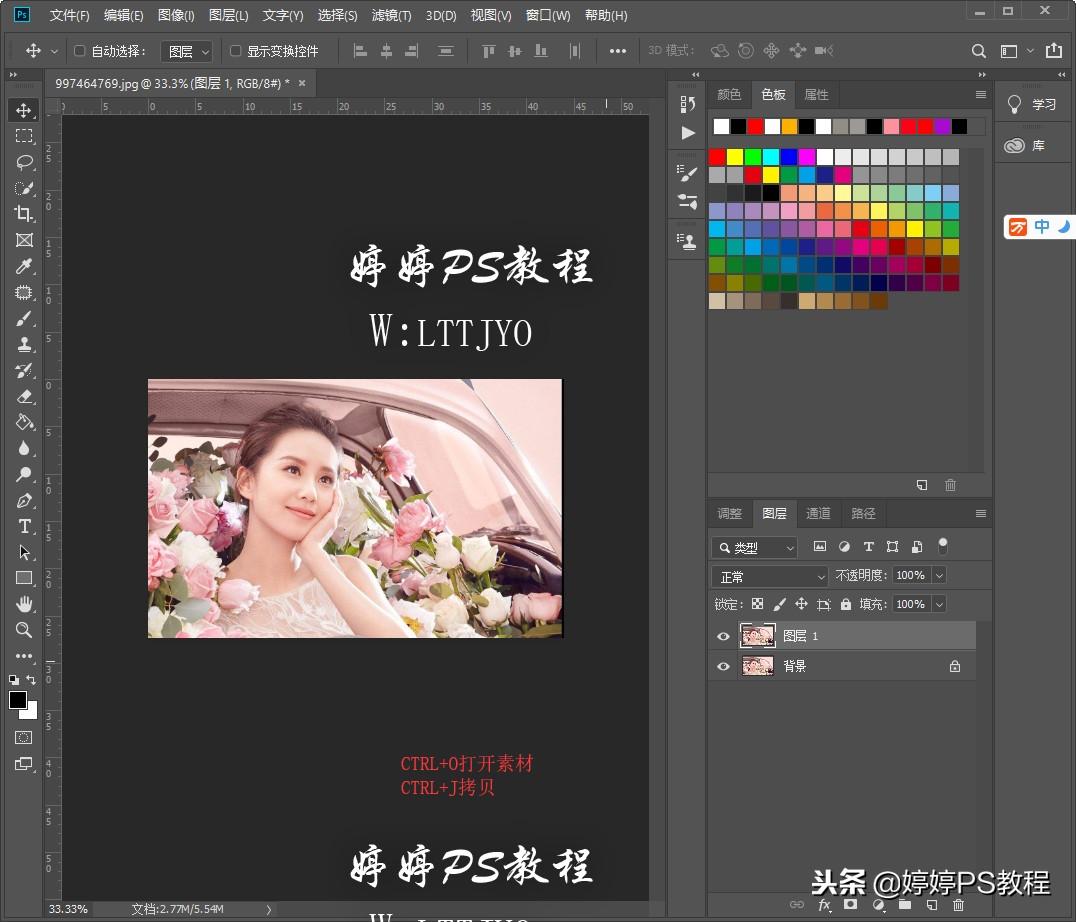Switch to the 颜色 panel tab
Viewport: 1076px width, 922px height.
point(729,95)
